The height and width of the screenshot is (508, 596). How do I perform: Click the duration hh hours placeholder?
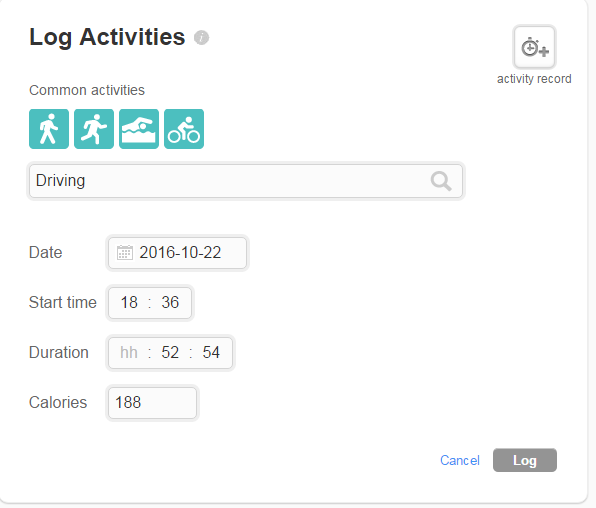(x=129, y=352)
